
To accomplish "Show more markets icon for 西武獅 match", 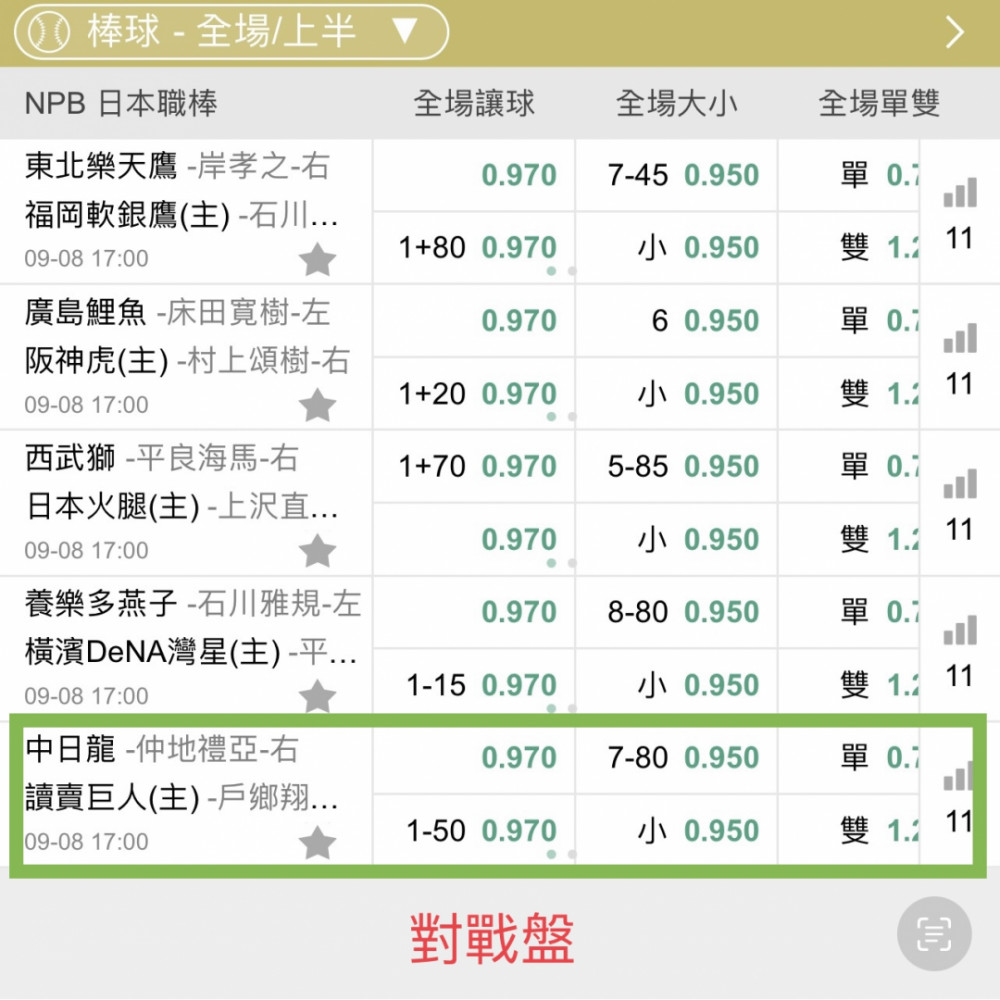I will pyautogui.click(x=960, y=483).
